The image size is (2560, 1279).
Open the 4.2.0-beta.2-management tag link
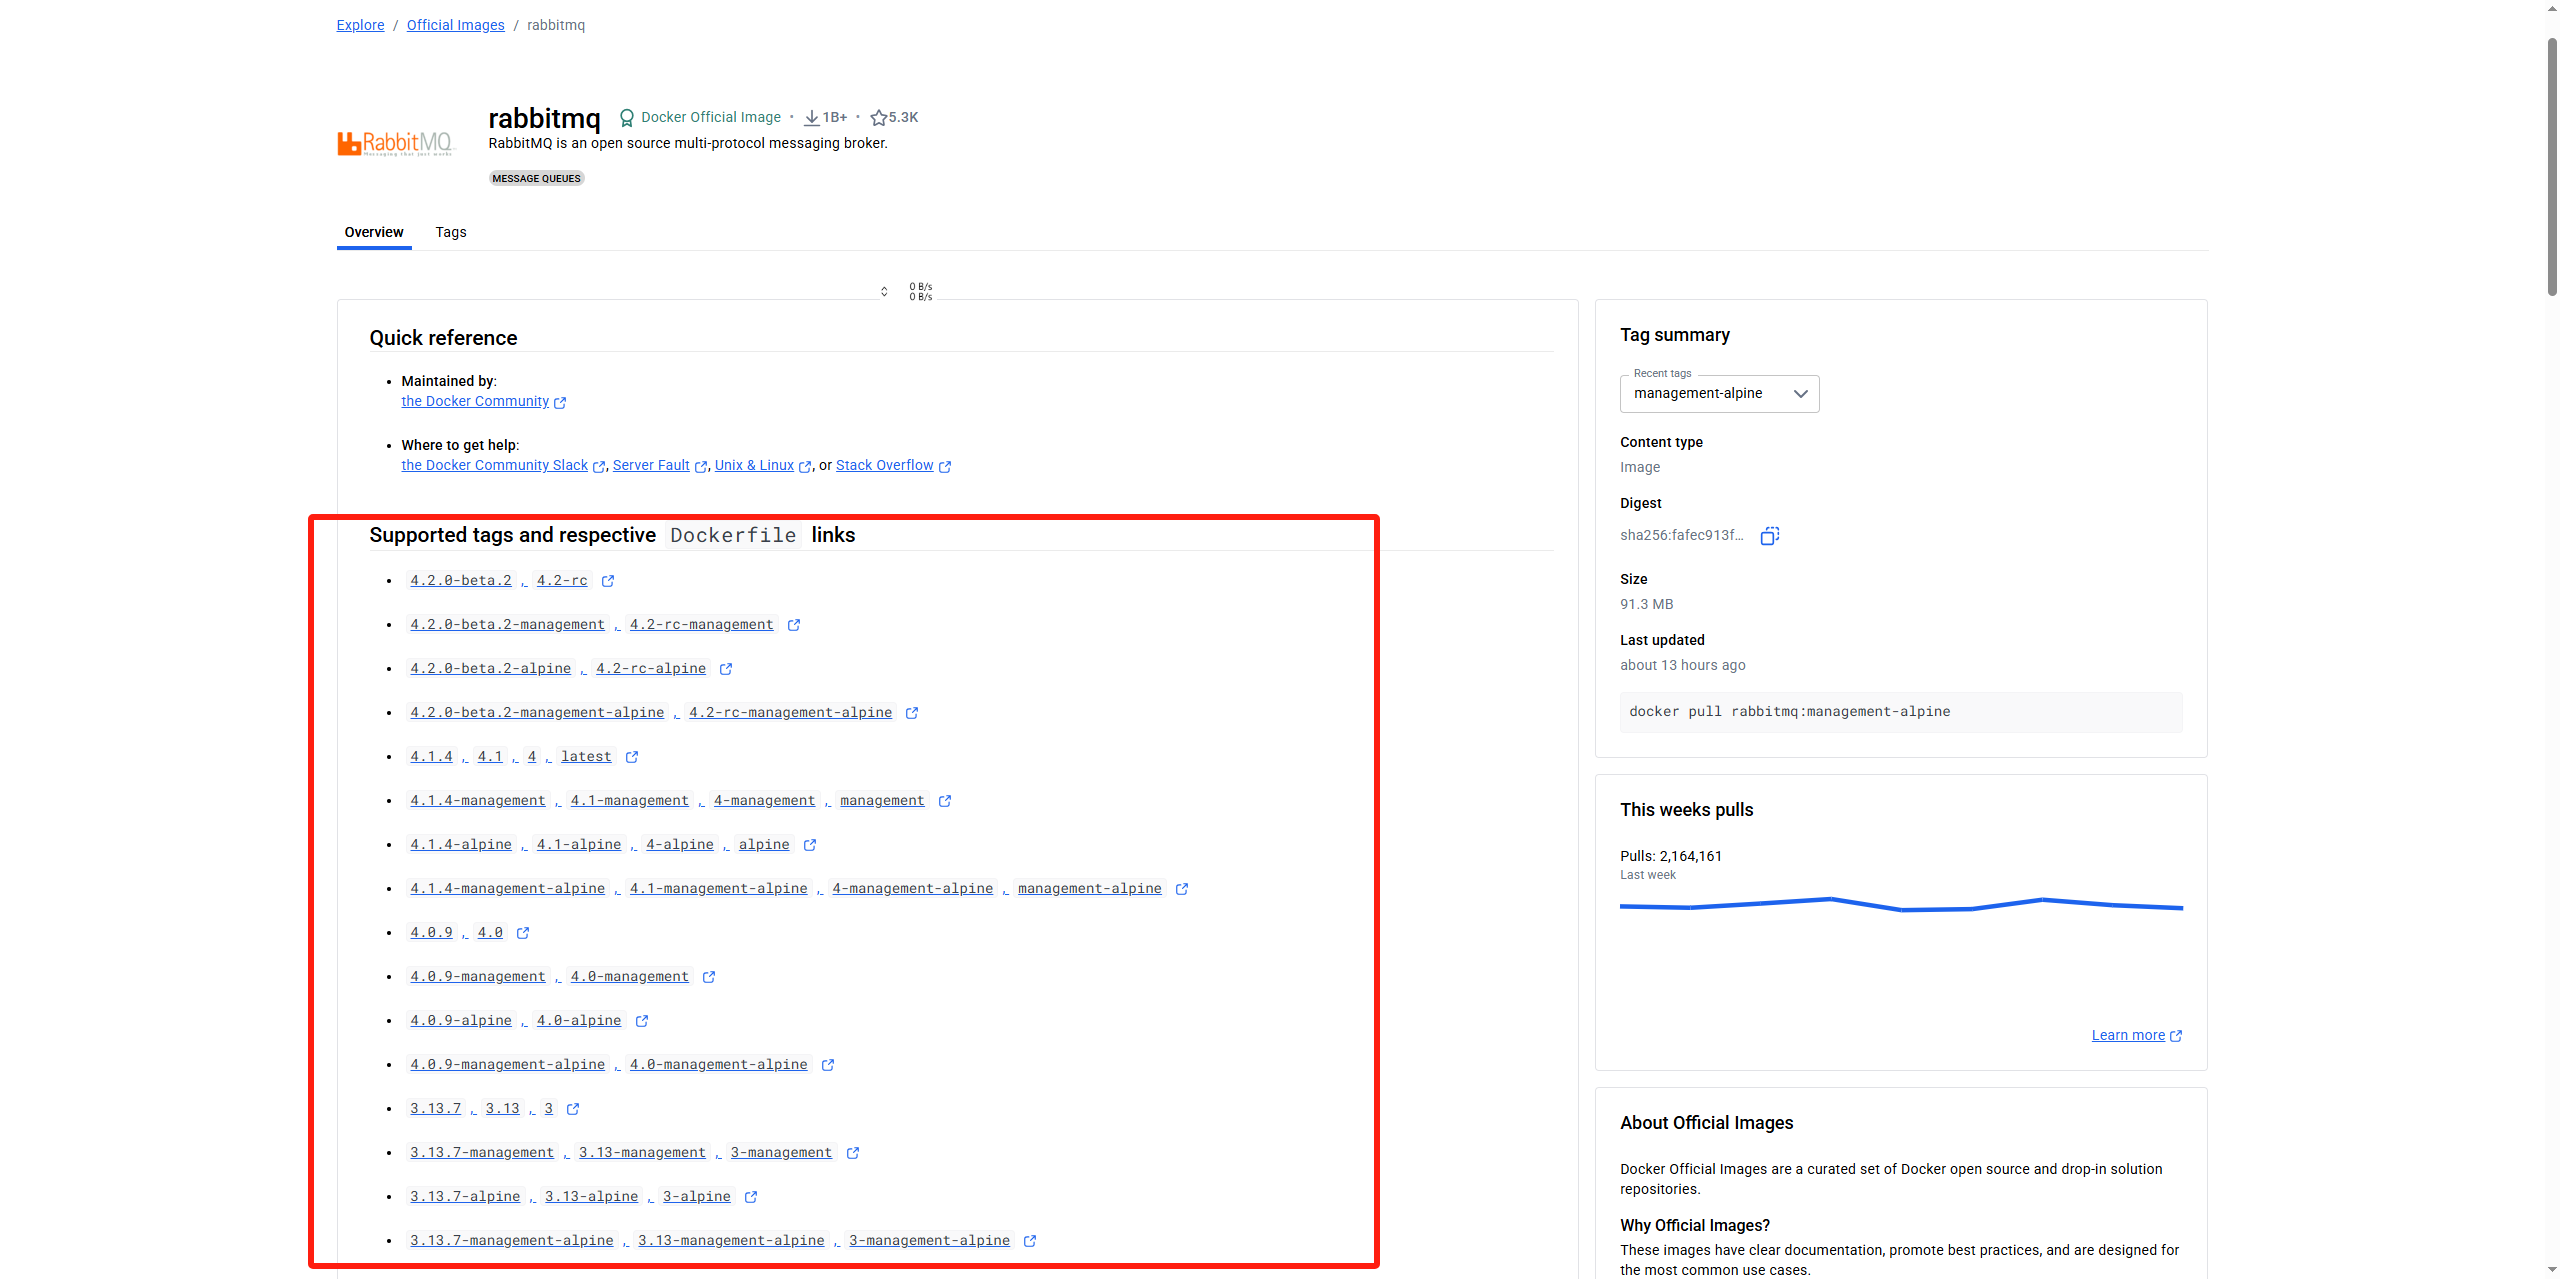[507, 625]
